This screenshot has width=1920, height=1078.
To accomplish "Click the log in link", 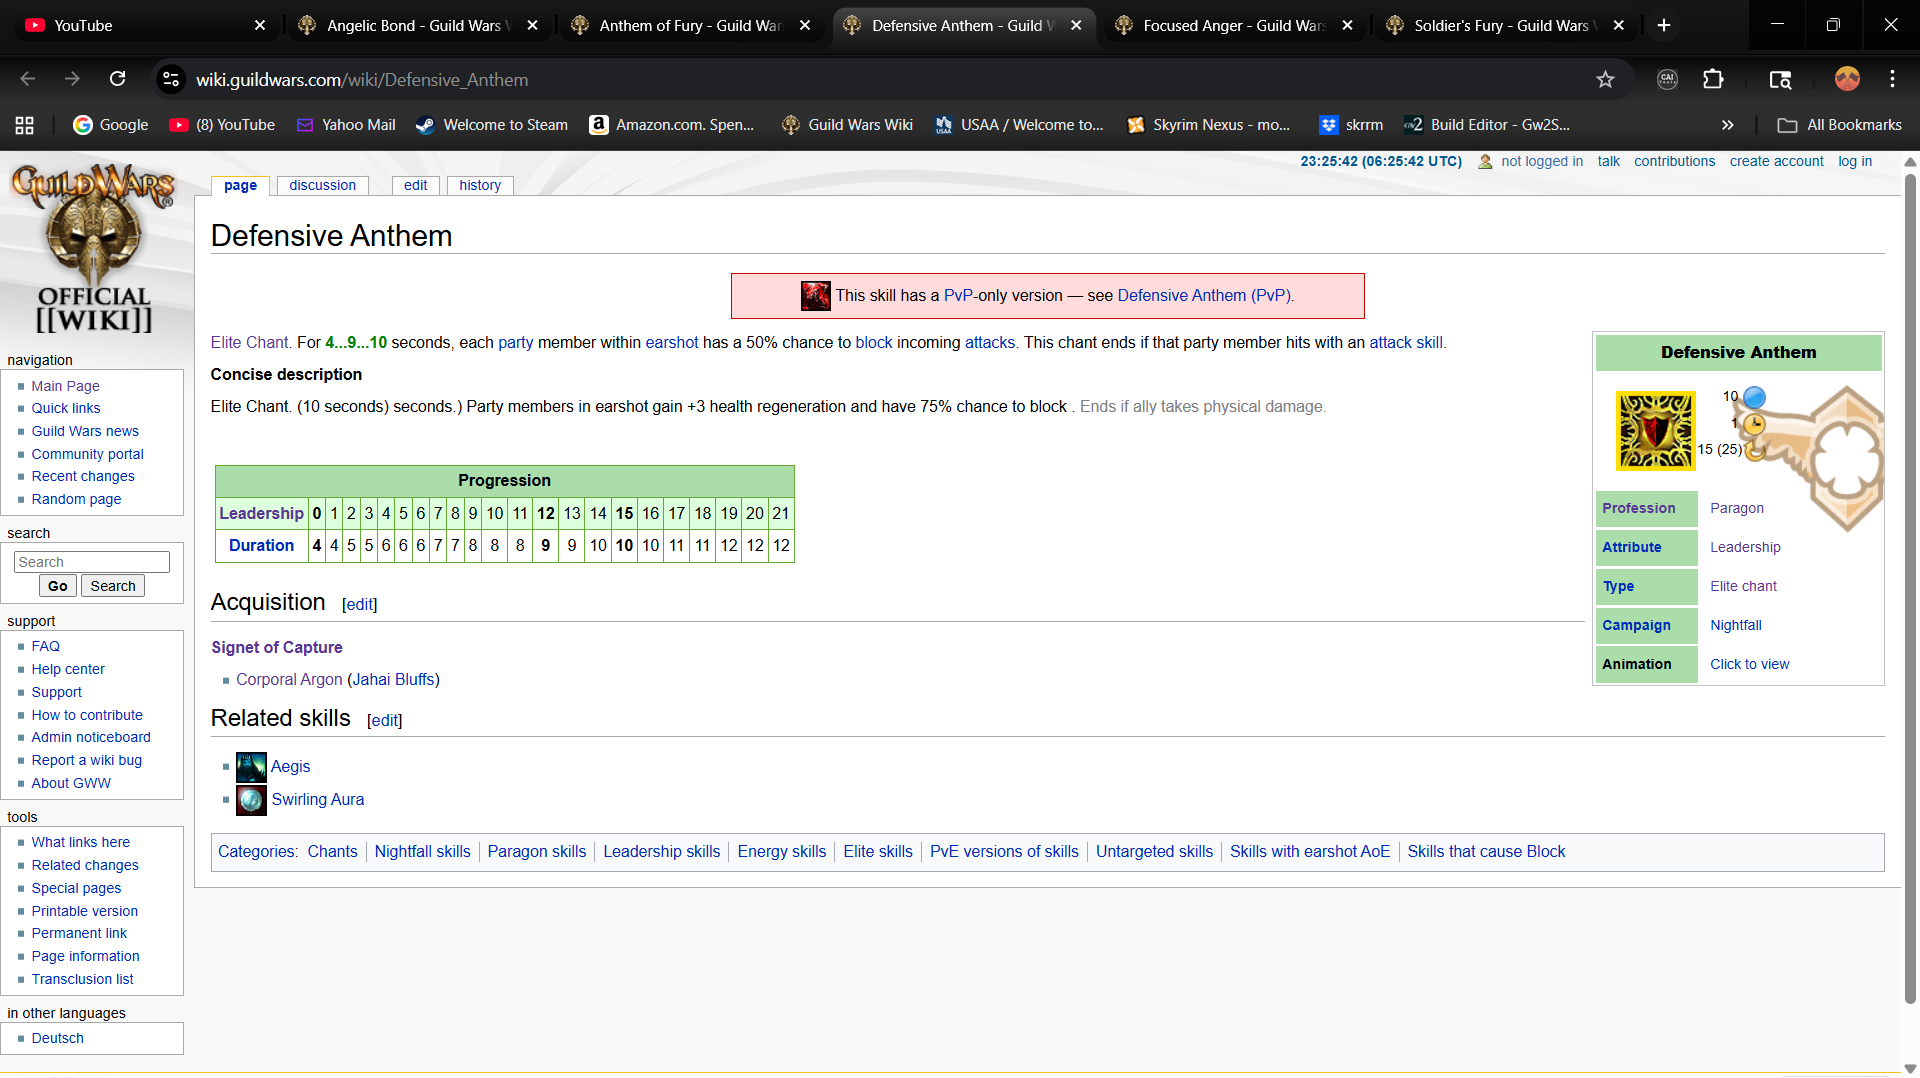I will point(1855,161).
